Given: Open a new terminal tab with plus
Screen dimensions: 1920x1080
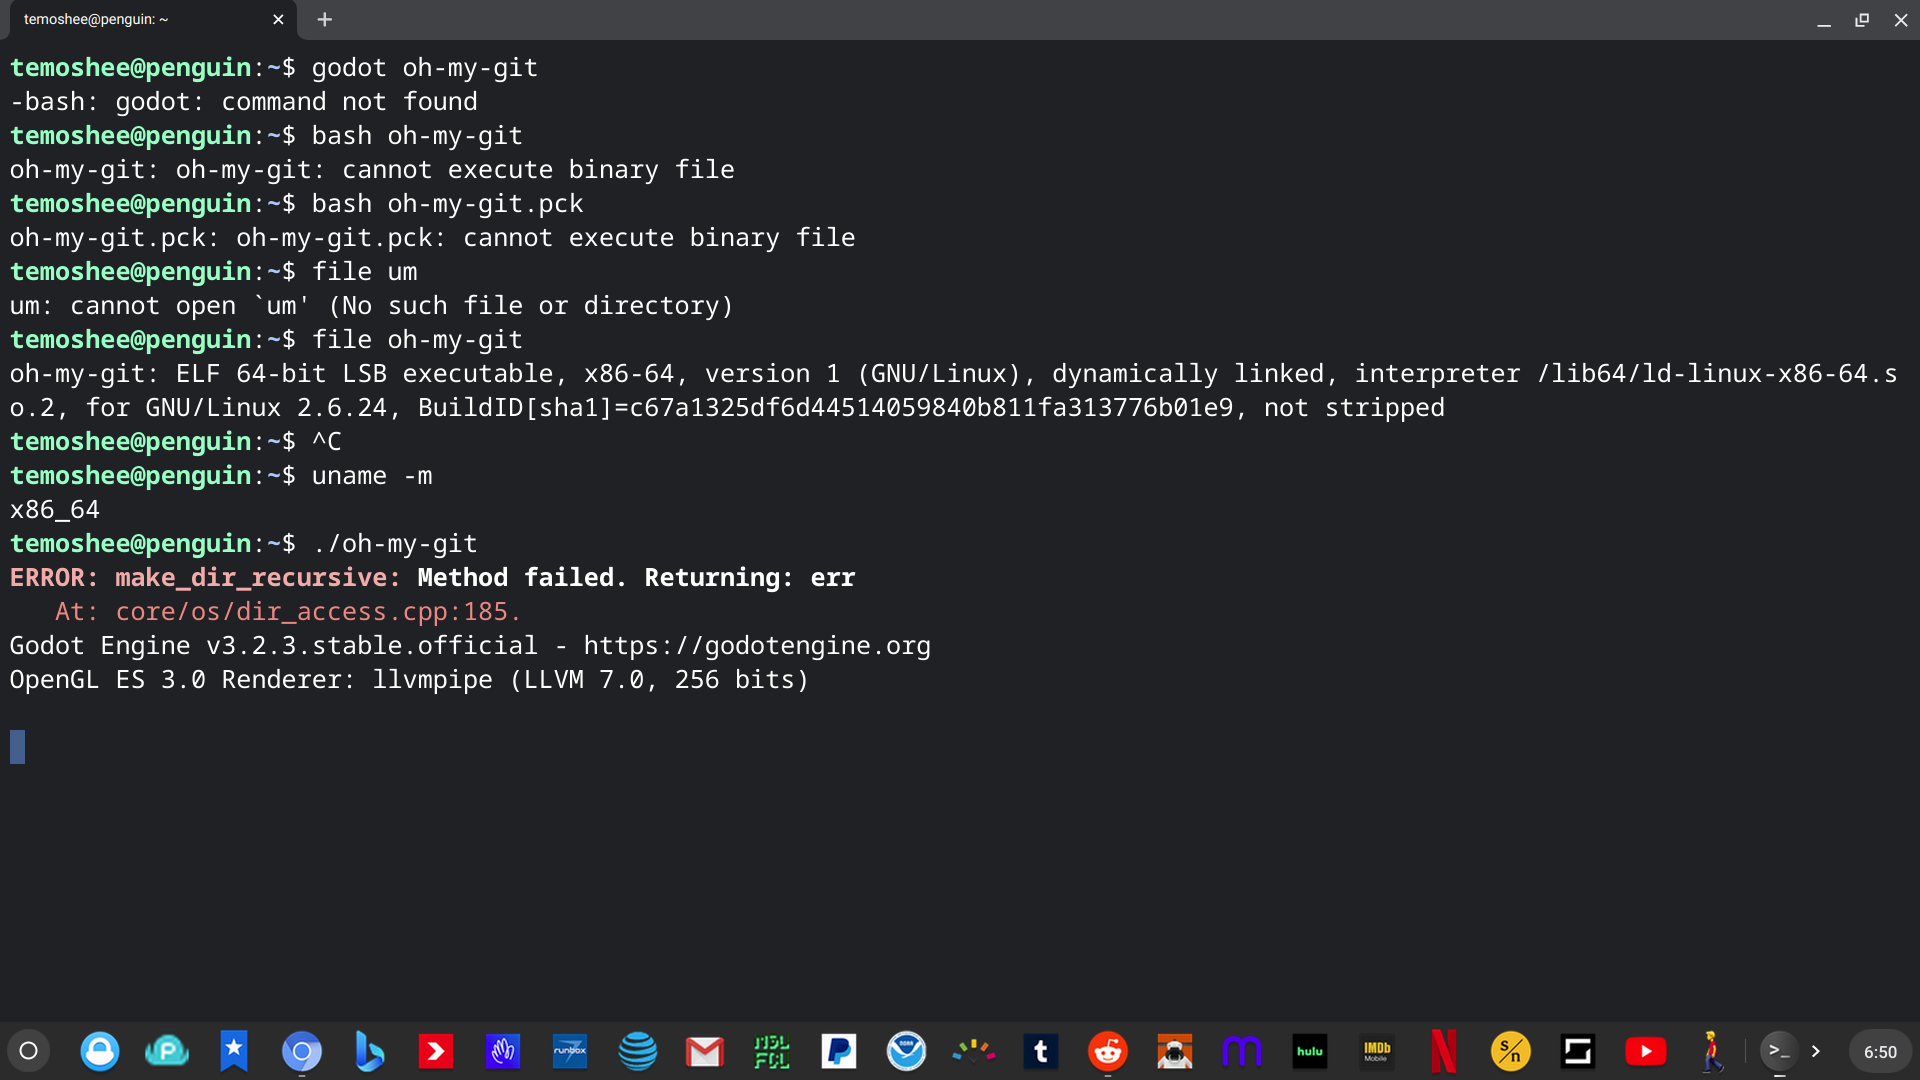Looking at the screenshot, I should click(x=324, y=19).
